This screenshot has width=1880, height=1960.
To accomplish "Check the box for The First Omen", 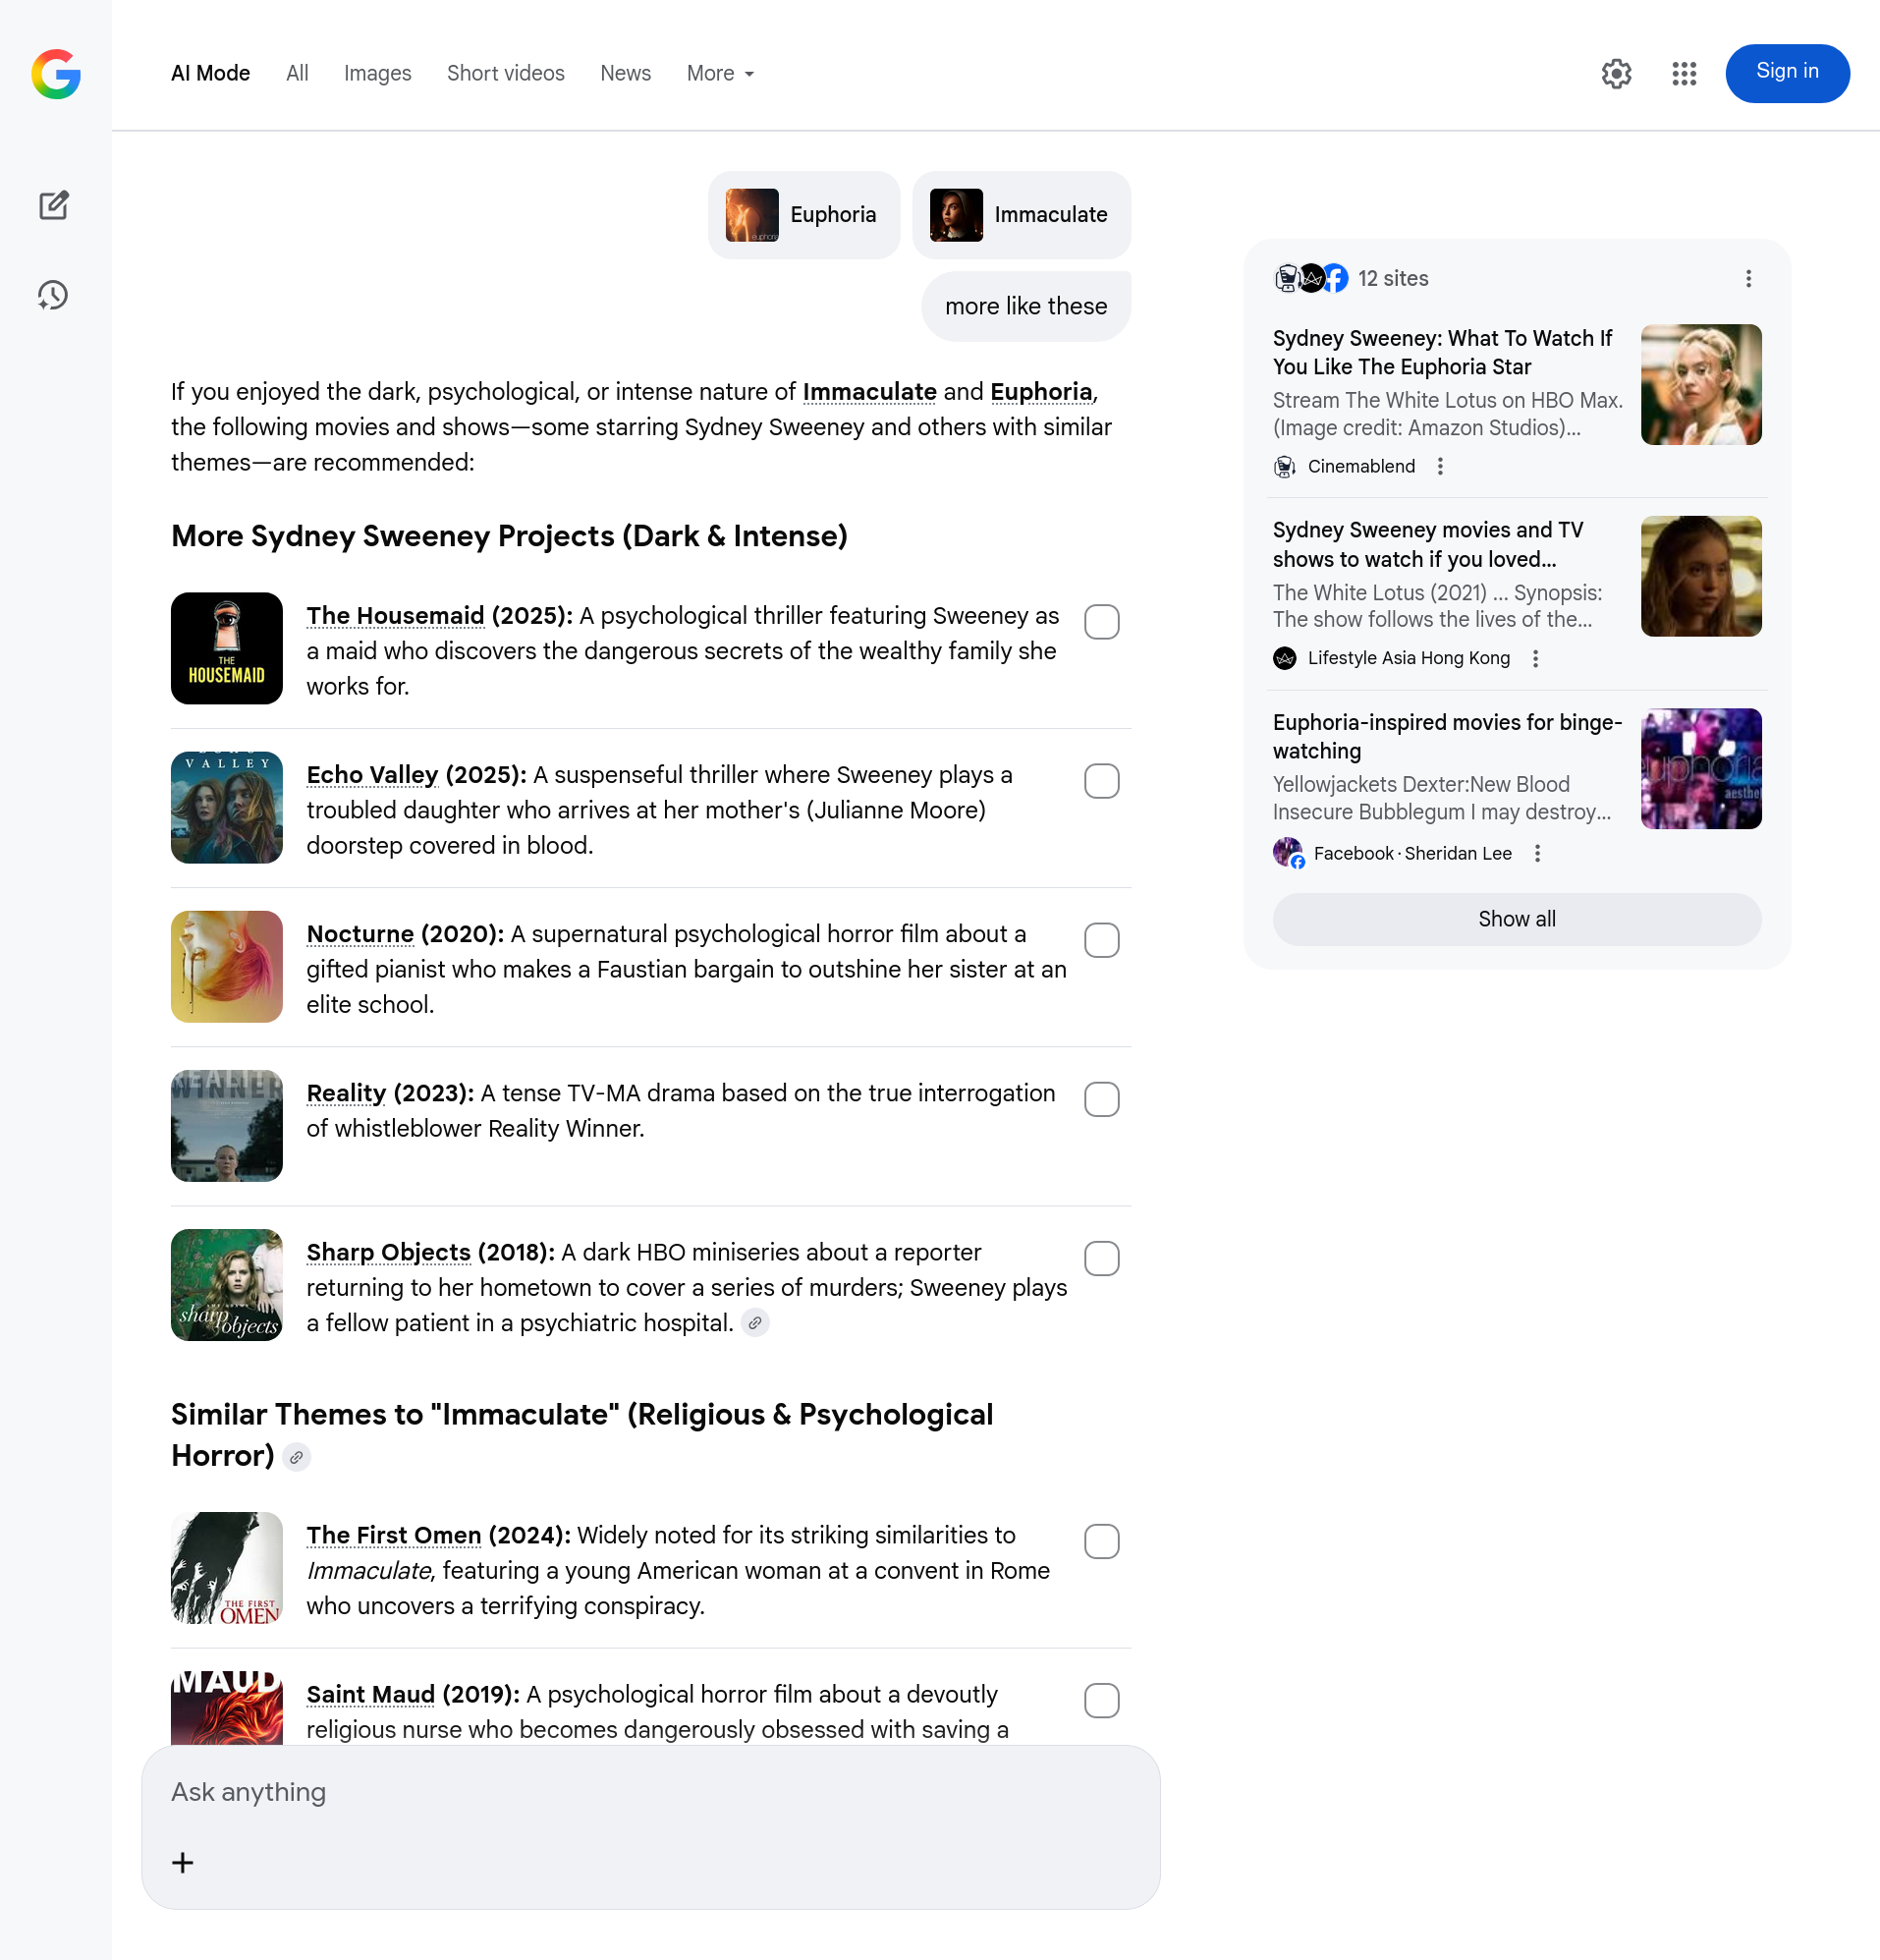I will coord(1101,1541).
